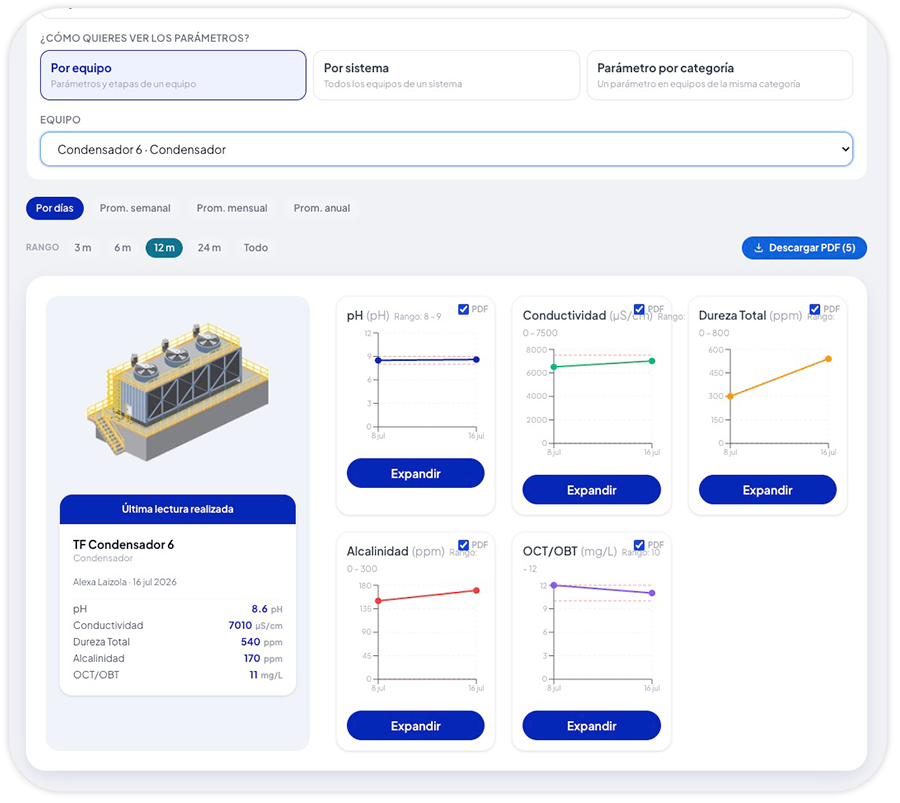This screenshot has height=803, width=900.
Task: Switch to Prom. semanal tab
Action: tap(135, 208)
